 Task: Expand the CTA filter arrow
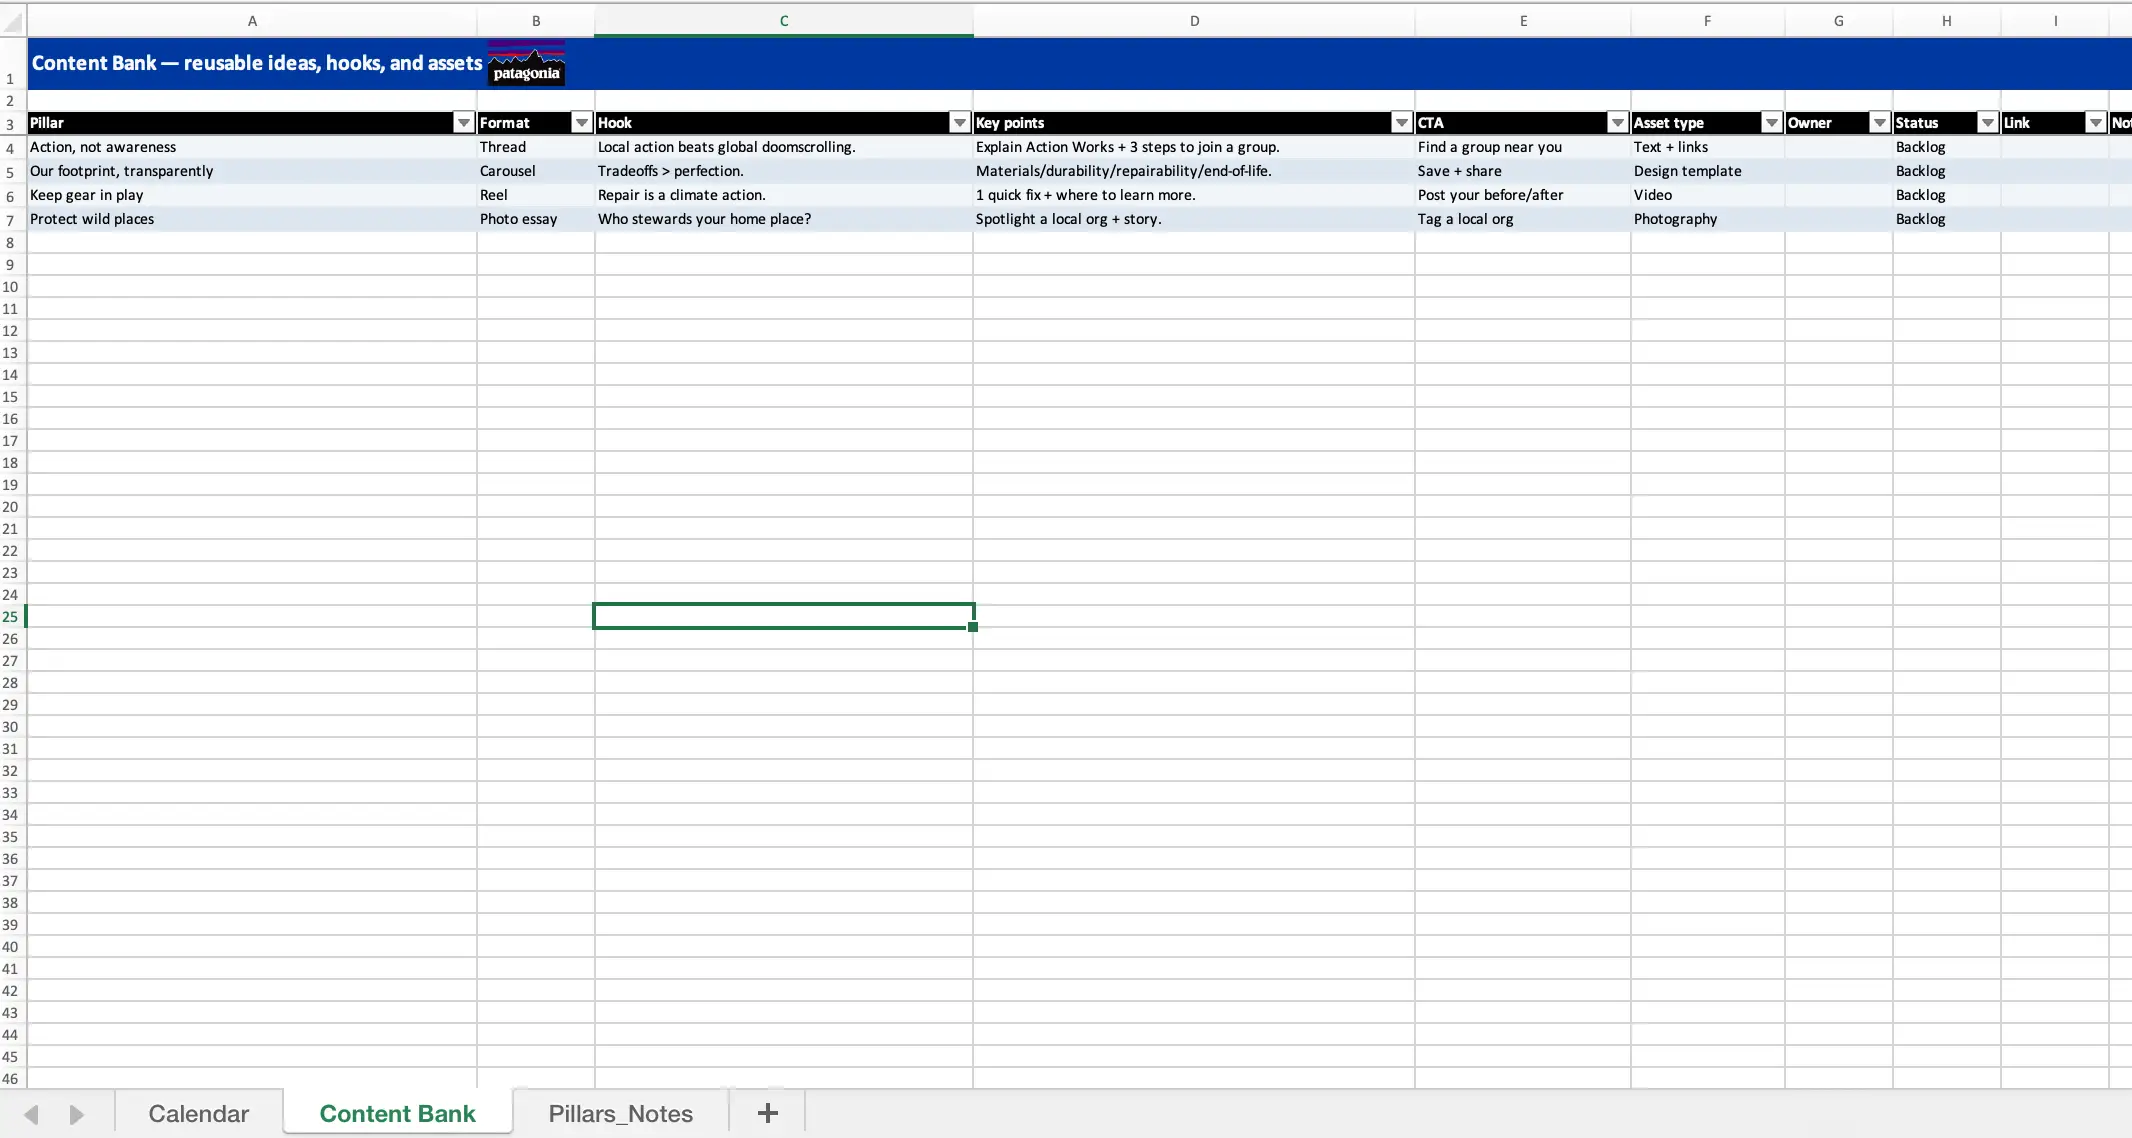(1617, 123)
